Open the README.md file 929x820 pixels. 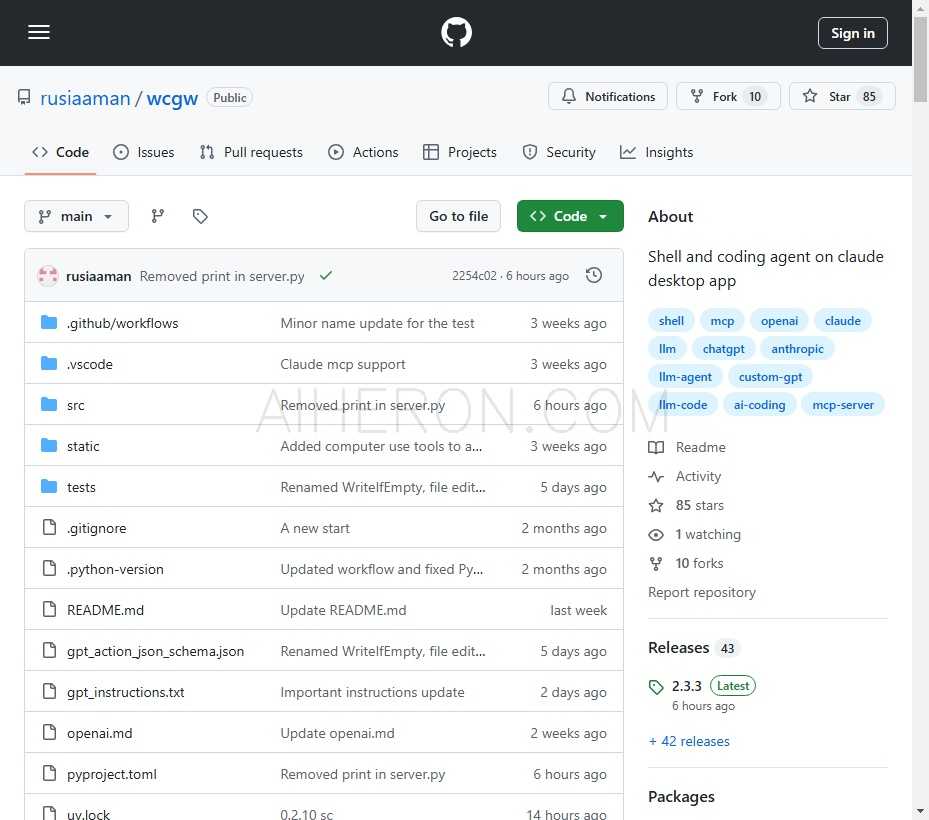(105, 610)
